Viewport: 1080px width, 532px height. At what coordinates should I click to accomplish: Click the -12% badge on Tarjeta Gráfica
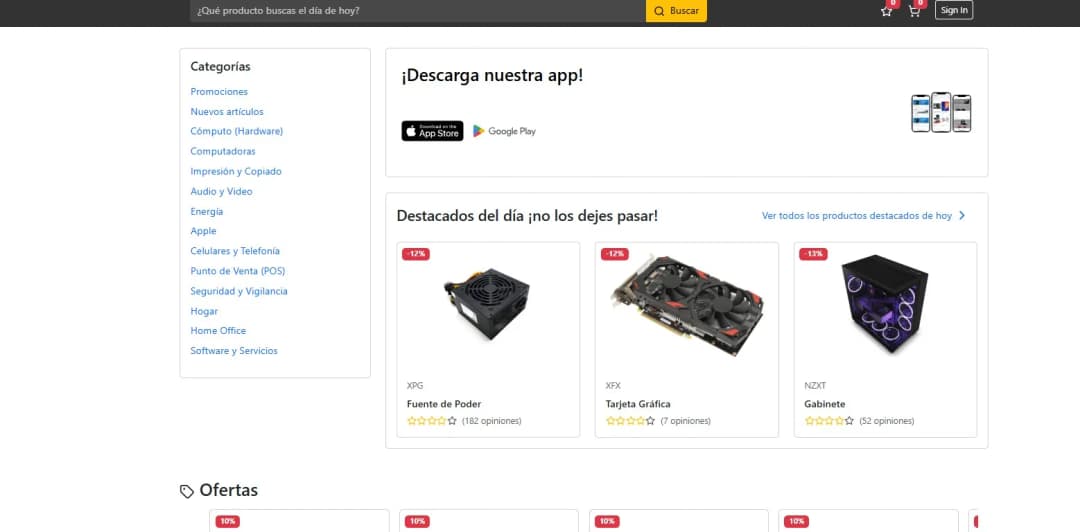click(614, 254)
